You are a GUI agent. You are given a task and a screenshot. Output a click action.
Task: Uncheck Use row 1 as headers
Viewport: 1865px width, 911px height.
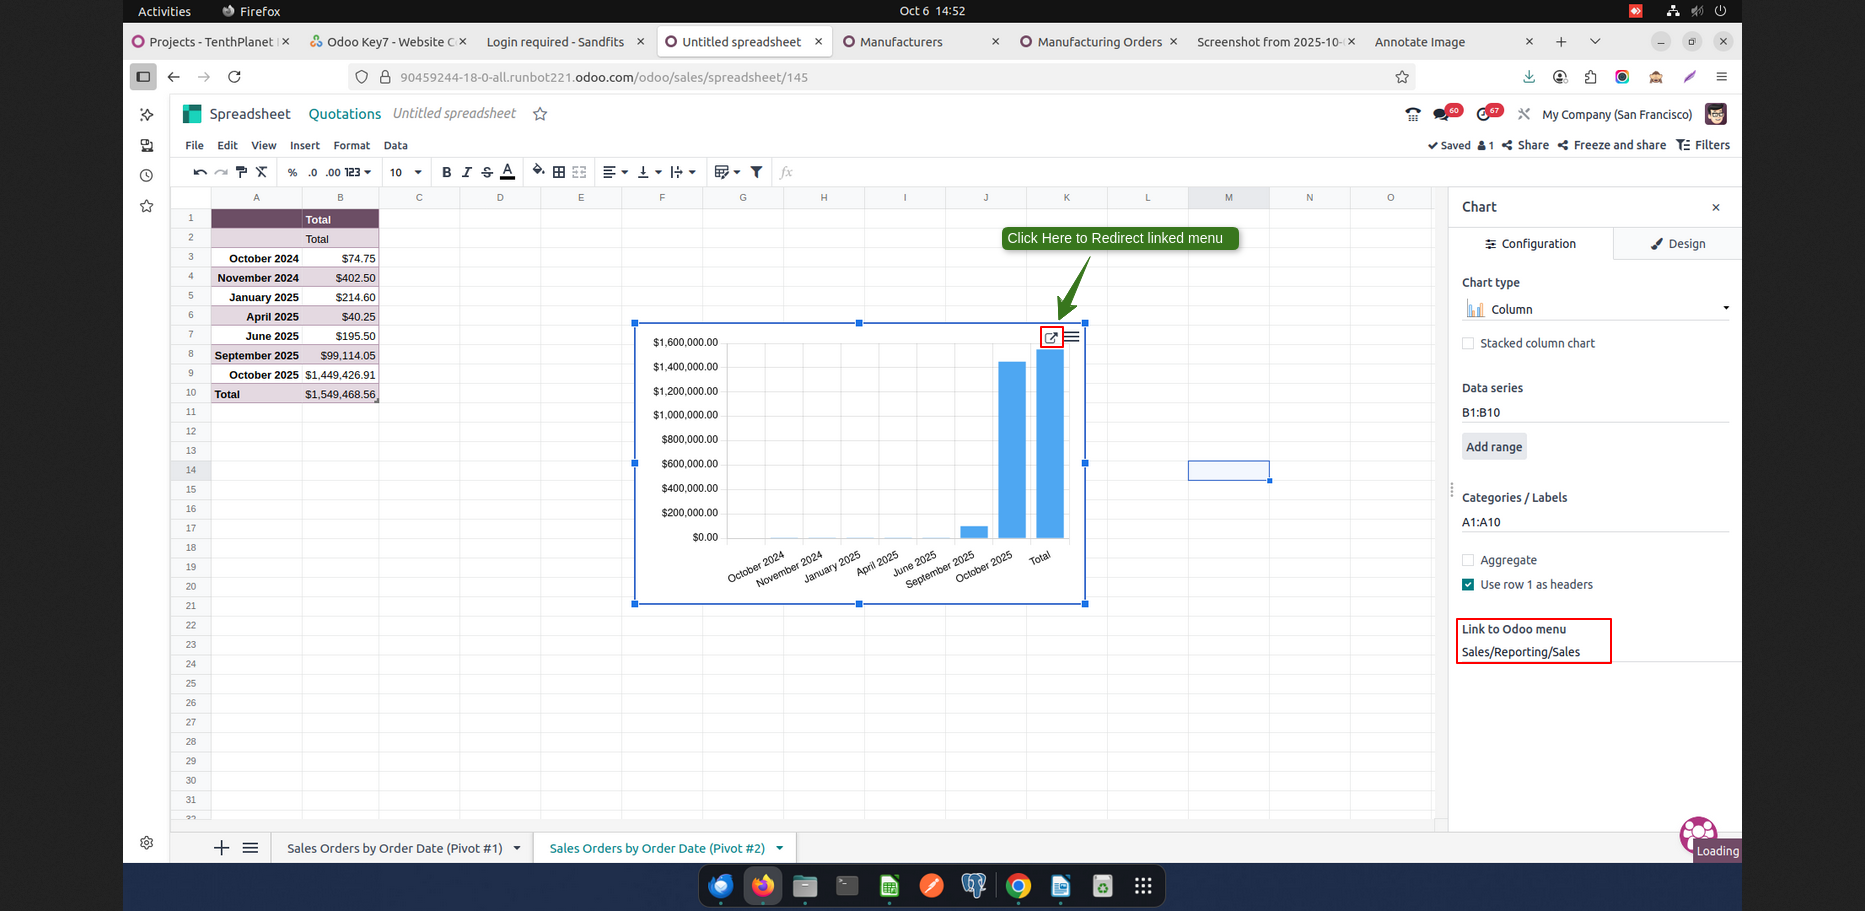coord(1468,585)
